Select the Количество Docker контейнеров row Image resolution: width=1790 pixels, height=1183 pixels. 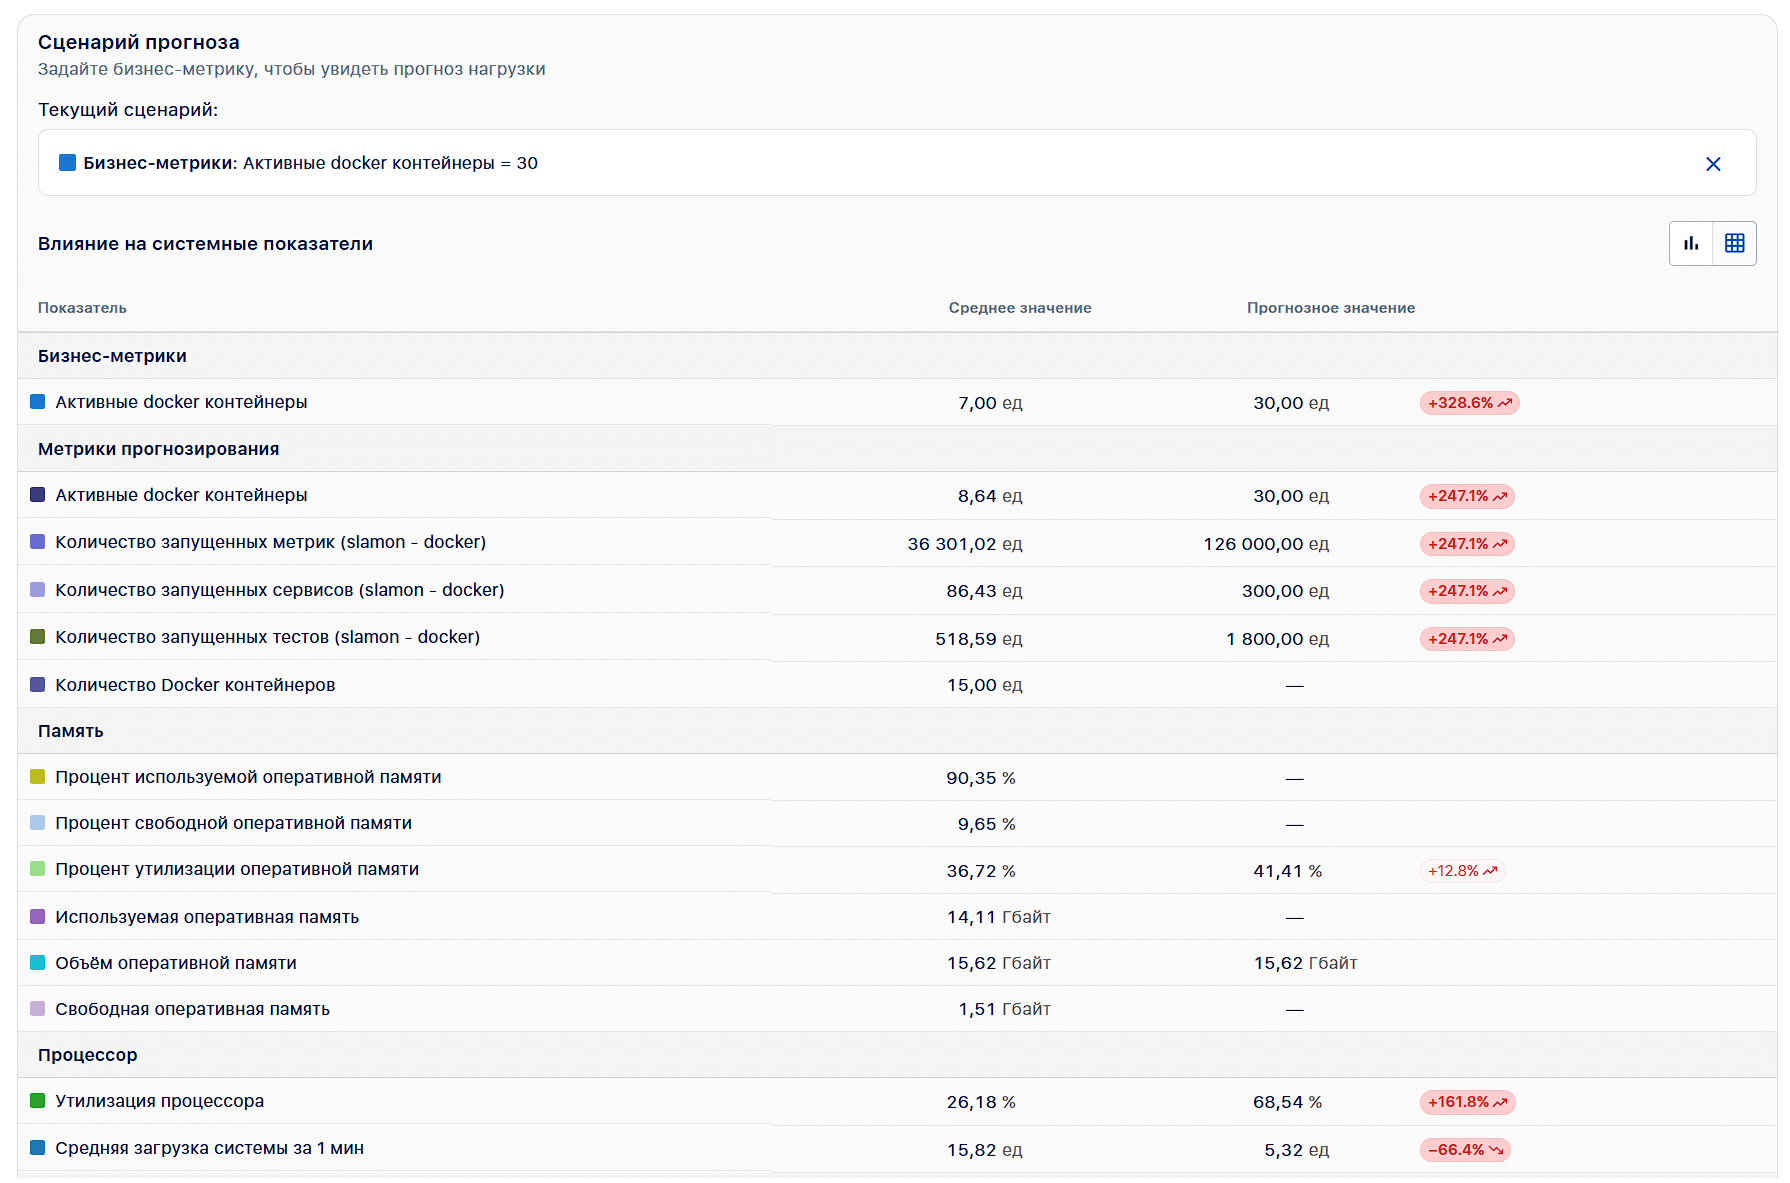tap(195, 685)
